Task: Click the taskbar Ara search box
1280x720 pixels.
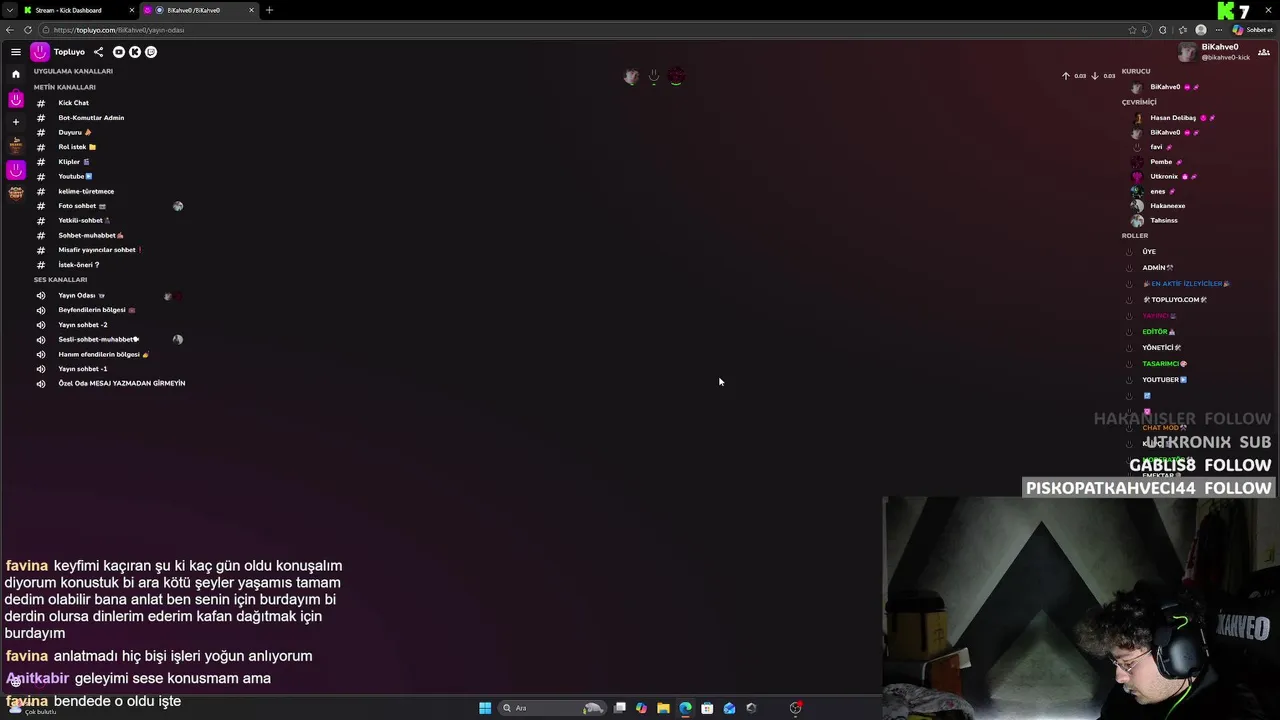Action: tap(553, 708)
